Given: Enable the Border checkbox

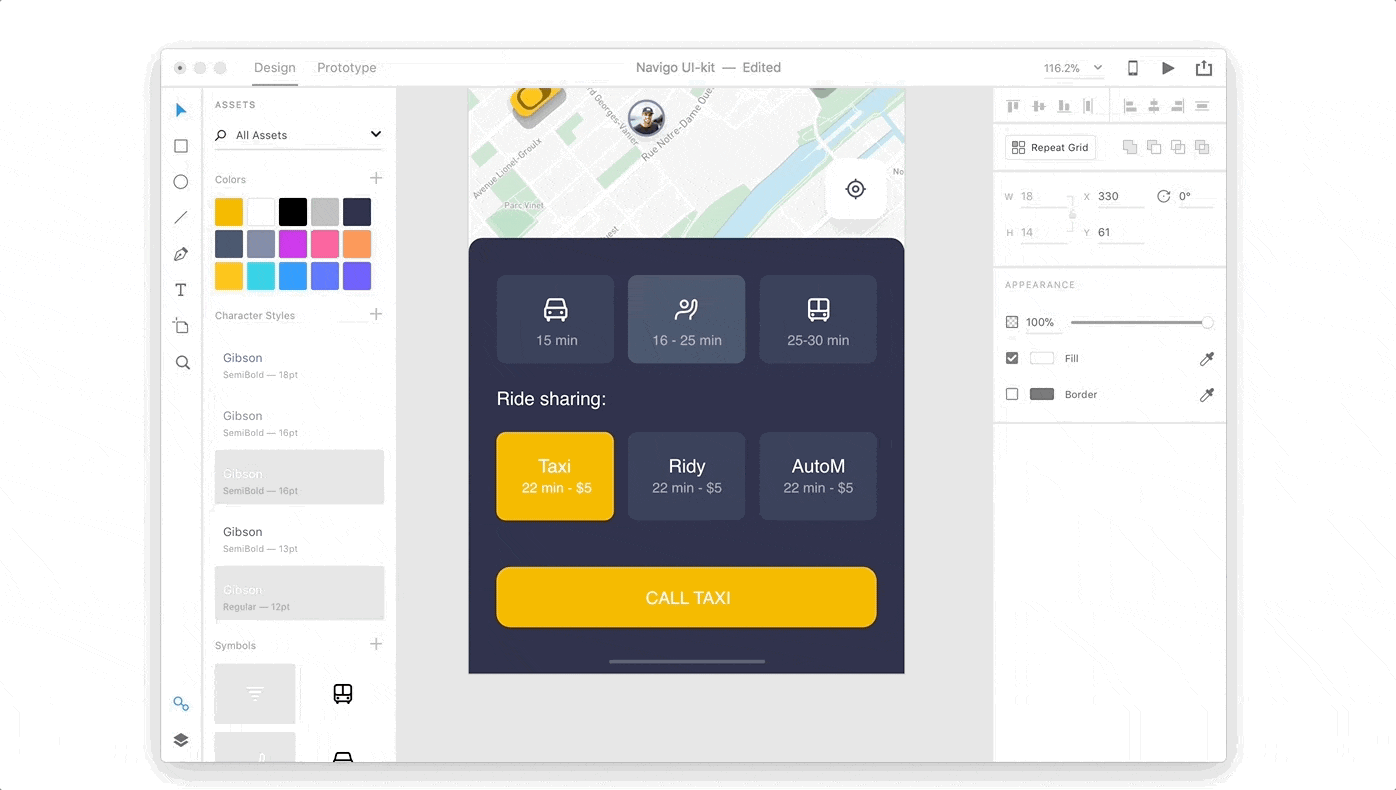Looking at the screenshot, I should (1012, 394).
